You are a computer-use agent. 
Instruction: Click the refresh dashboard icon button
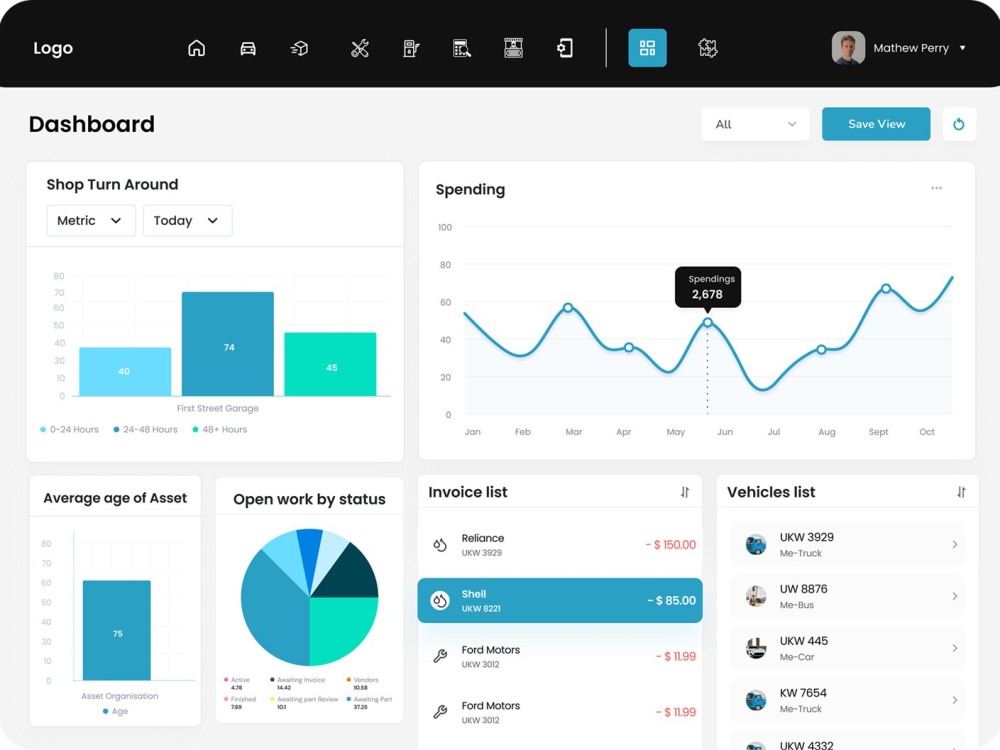(959, 124)
